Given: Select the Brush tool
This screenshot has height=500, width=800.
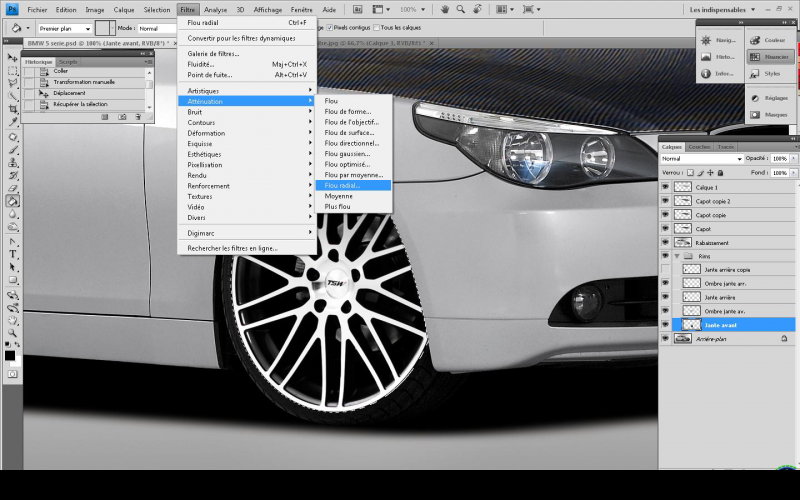Looking at the screenshot, I should tap(13, 150).
